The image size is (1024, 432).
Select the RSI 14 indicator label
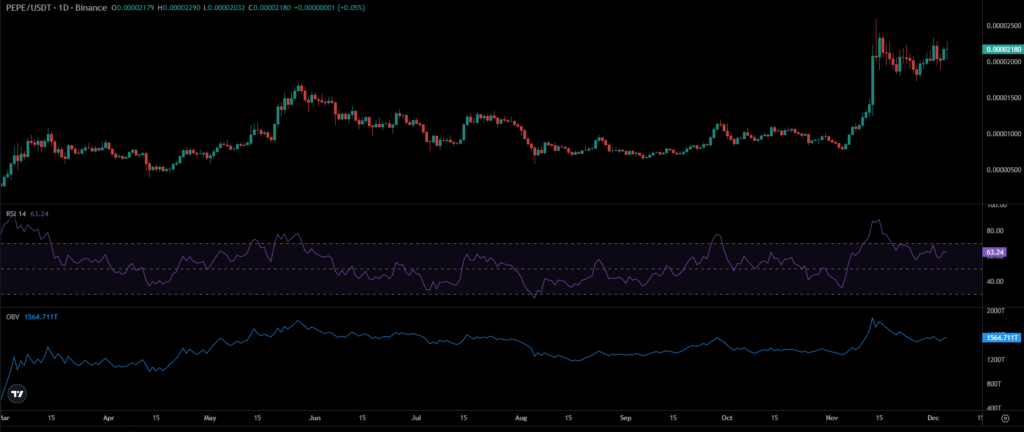(16, 212)
